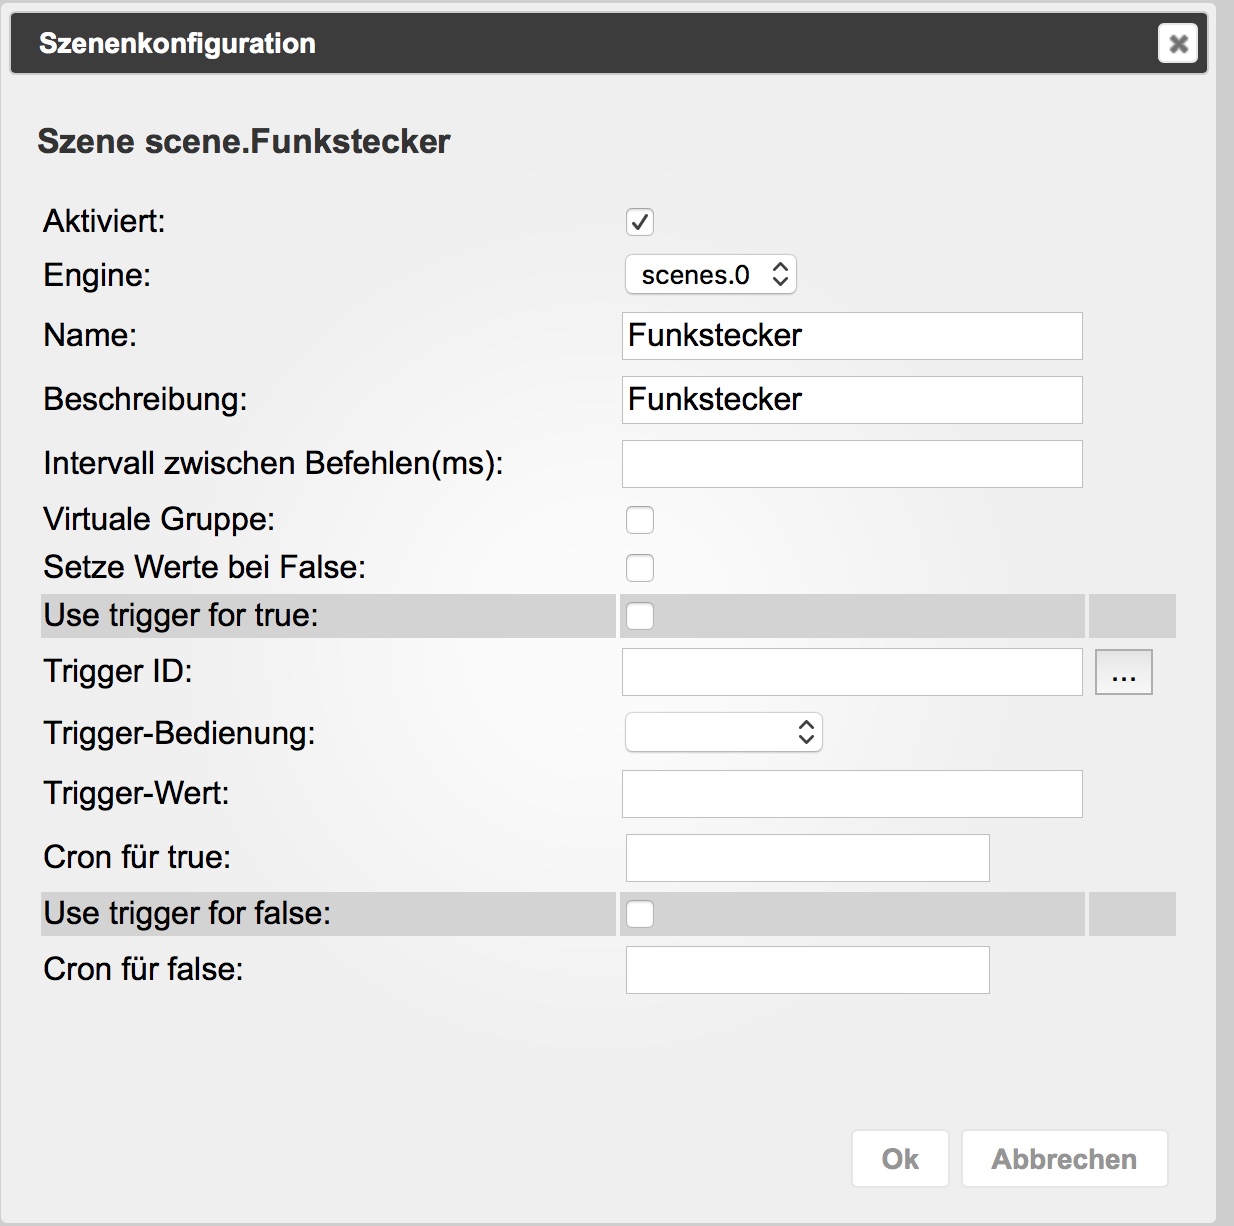Click the Trigger ID input field

(x=851, y=672)
